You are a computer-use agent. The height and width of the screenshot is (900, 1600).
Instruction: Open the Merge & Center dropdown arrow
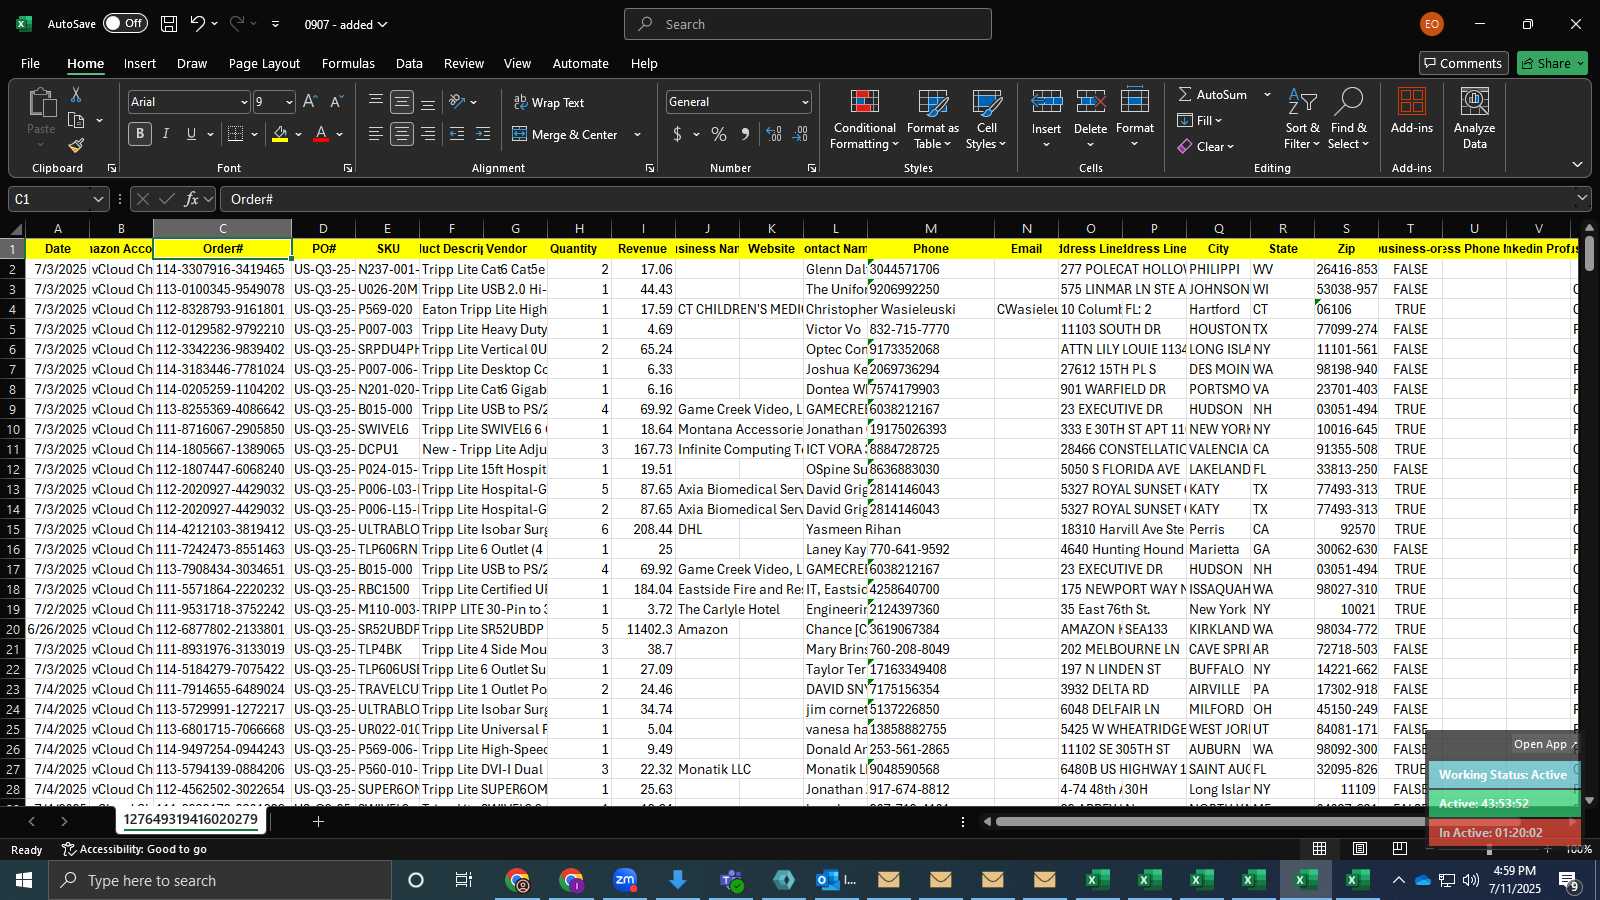tap(637, 134)
